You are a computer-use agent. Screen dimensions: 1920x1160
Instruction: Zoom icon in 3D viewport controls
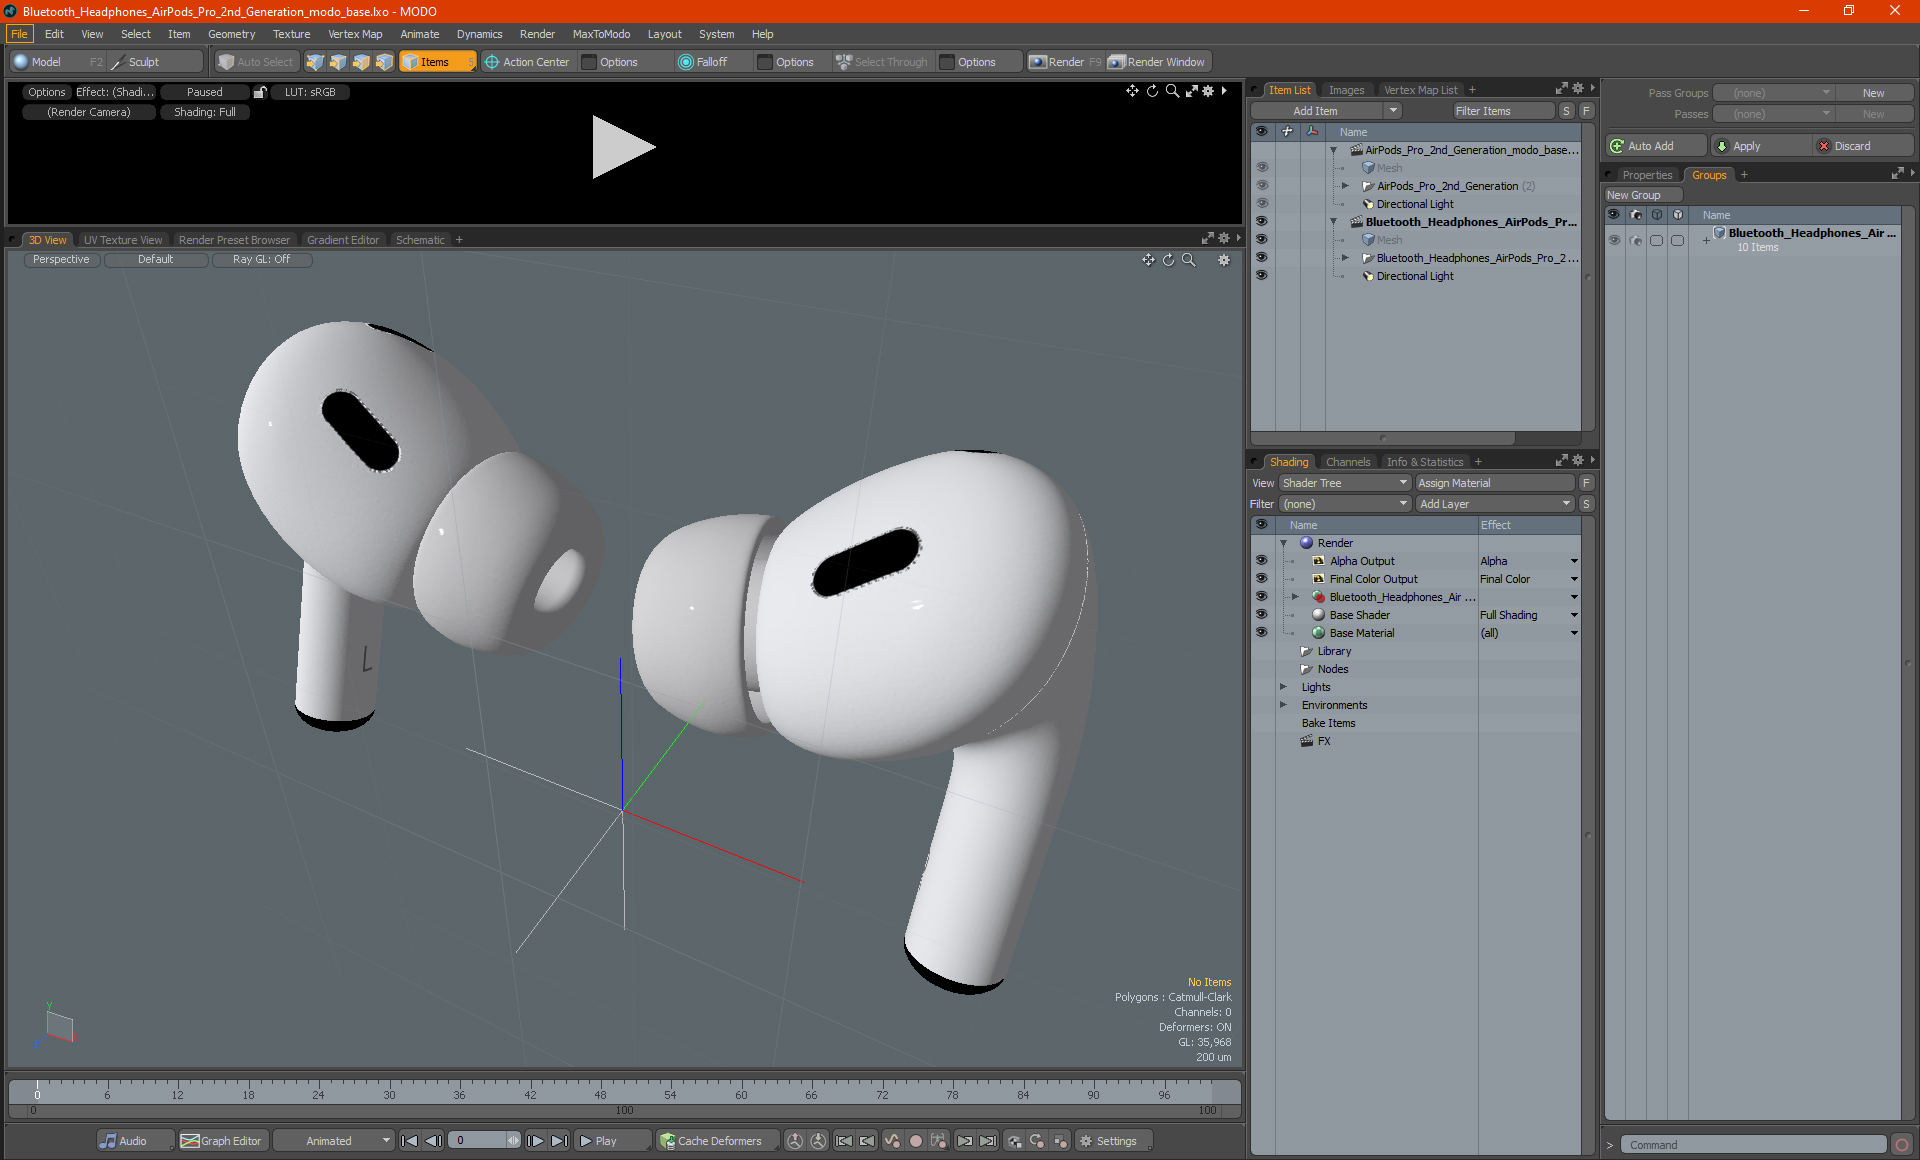1189,260
